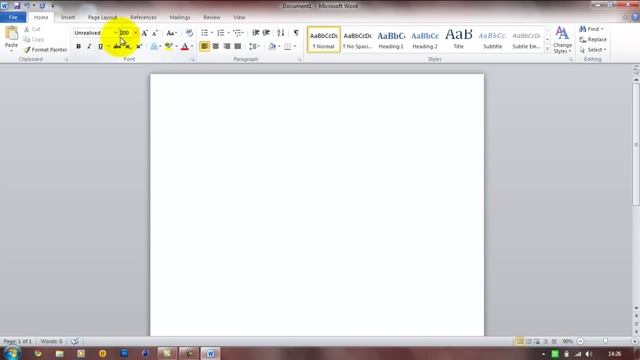Insert a bulleted list
The image size is (640, 360).
(x=204, y=33)
